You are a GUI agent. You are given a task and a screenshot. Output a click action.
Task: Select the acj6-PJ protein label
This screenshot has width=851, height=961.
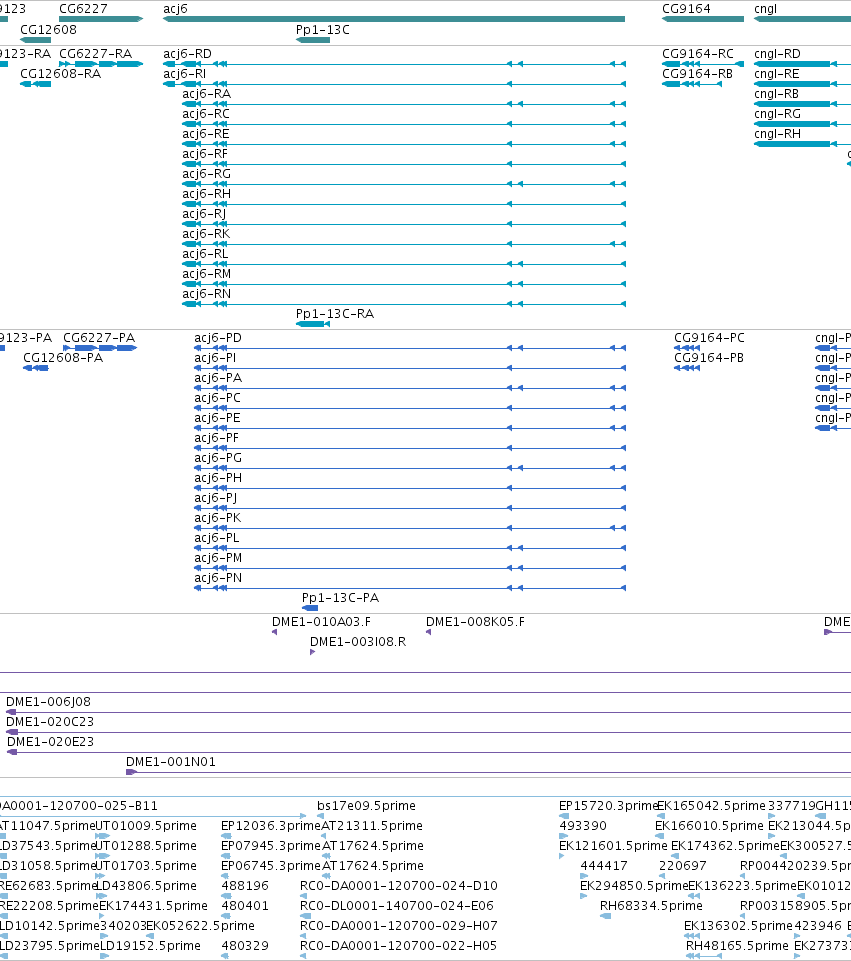point(216,498)
